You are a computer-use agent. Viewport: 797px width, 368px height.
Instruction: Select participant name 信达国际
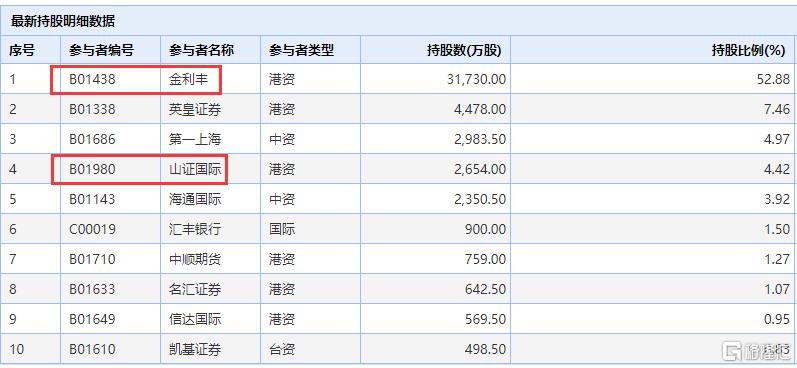click(195, 319)
